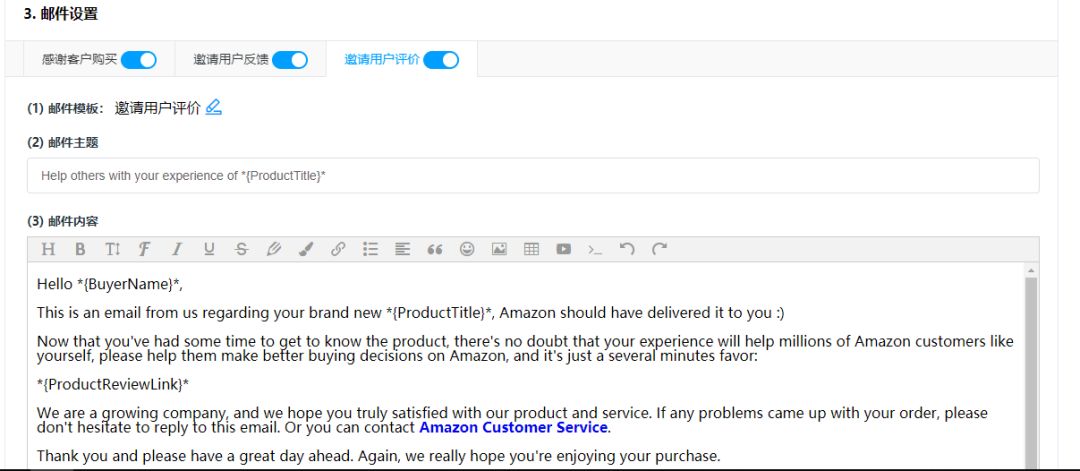Turn off the 邀请用户反馈 toggle switch

click(x=289, y=60)
